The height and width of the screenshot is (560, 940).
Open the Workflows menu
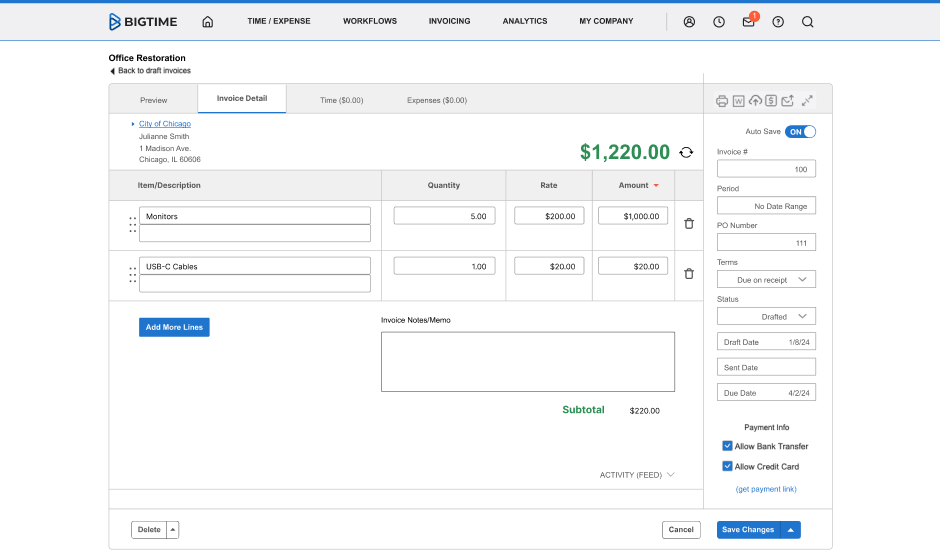click(370, 21)
